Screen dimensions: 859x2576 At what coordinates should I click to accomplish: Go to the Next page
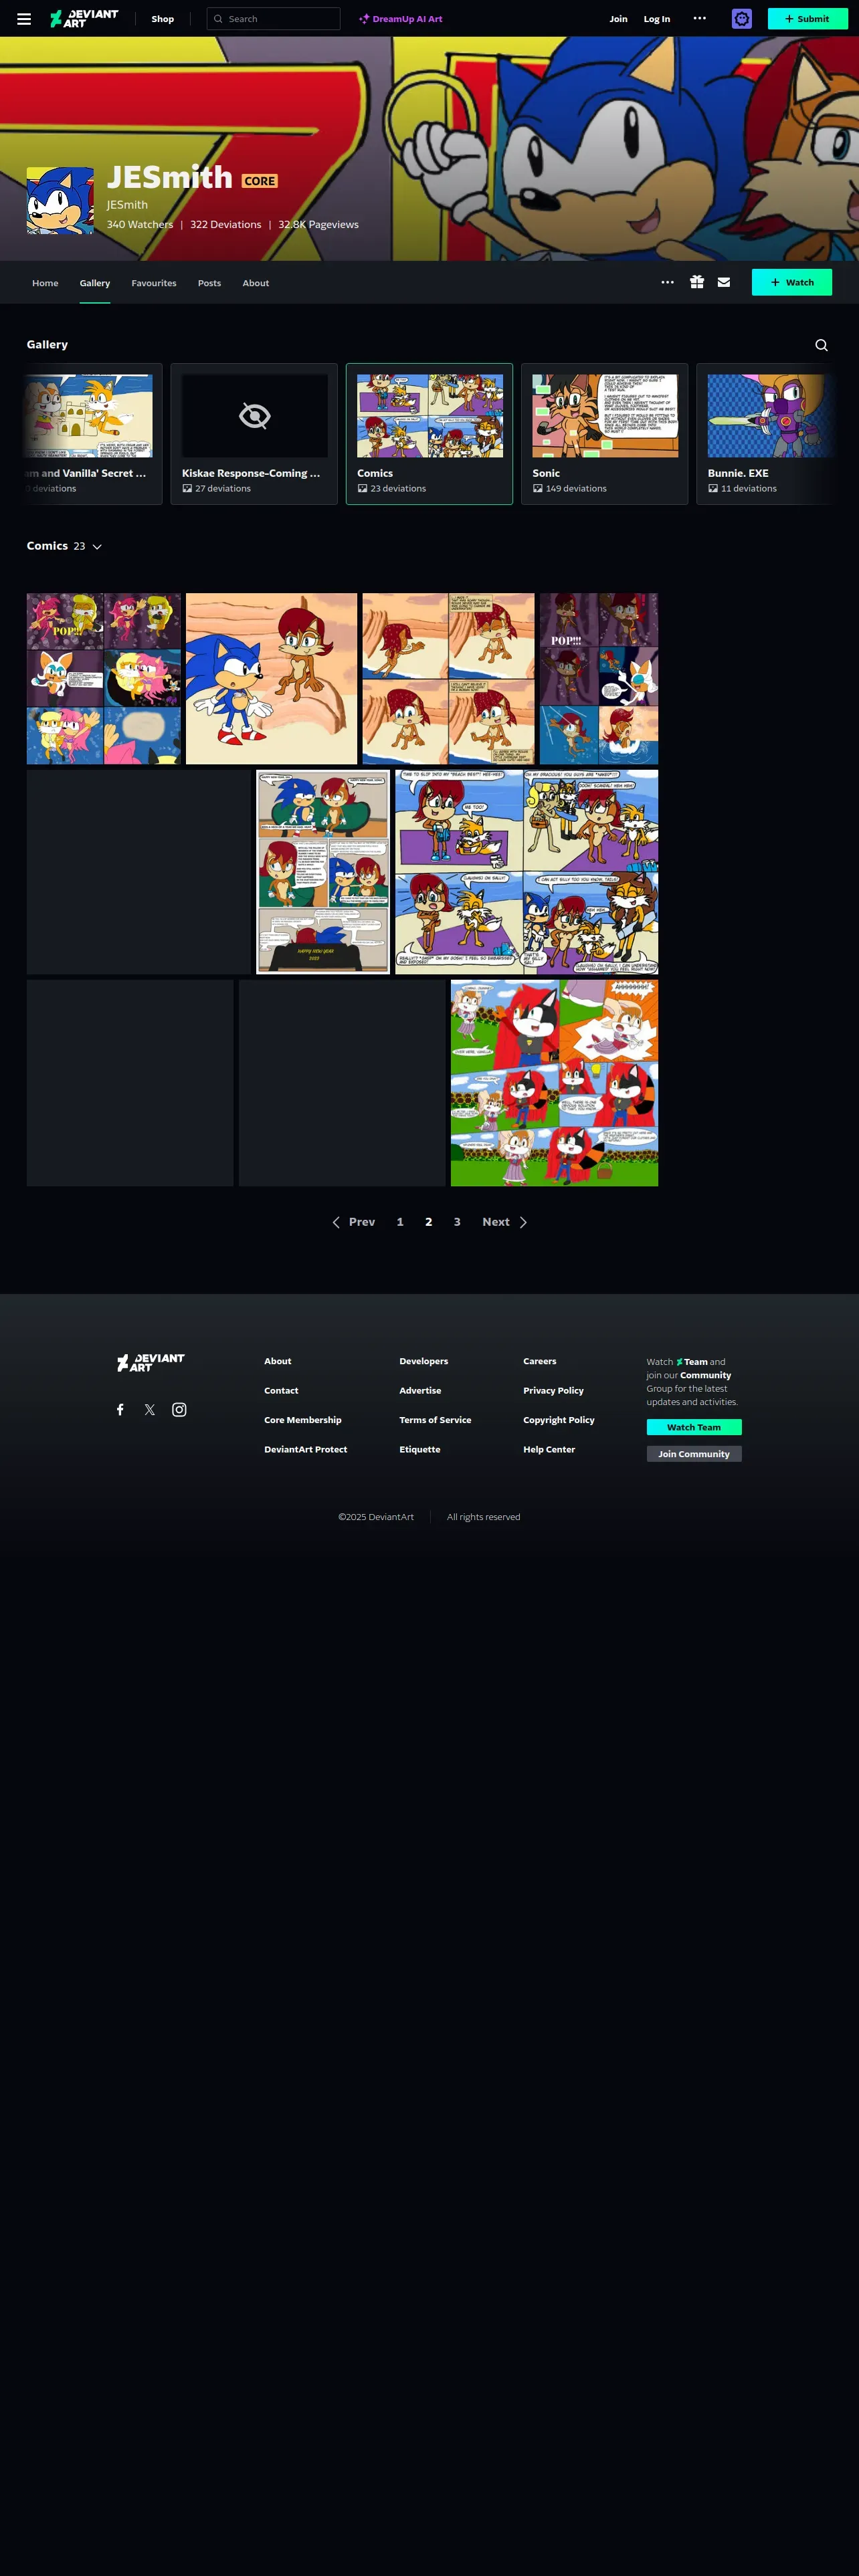[504, 1222]
